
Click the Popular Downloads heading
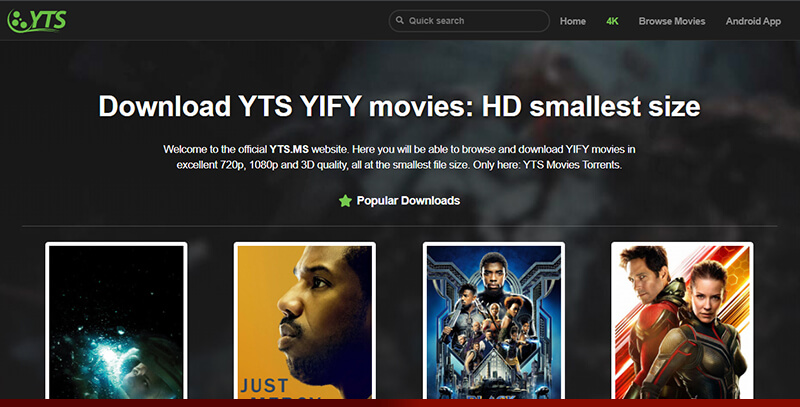point(408,200)
